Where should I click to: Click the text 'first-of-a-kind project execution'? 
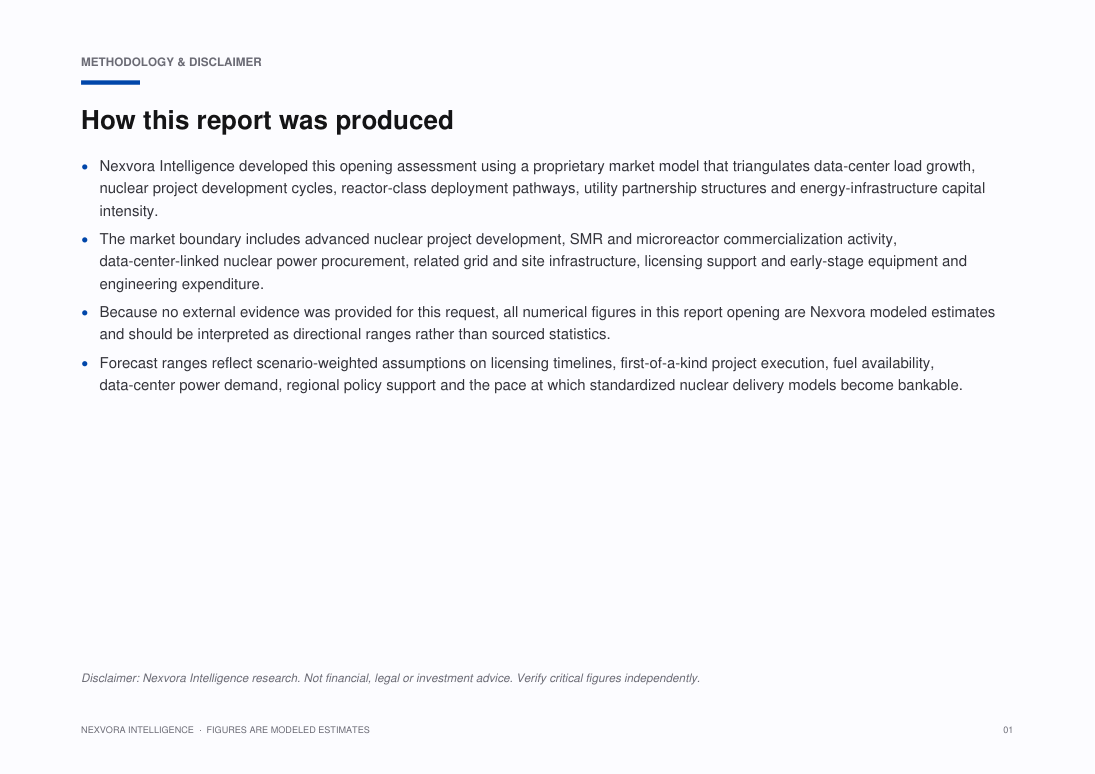(722, 363)
